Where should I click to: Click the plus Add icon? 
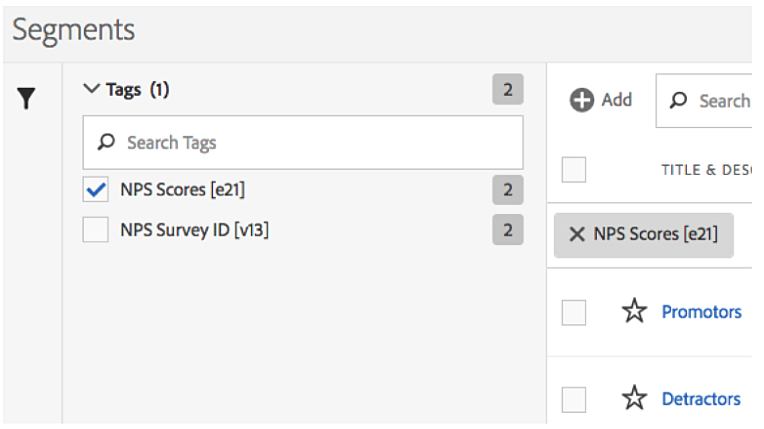(582, 100)
